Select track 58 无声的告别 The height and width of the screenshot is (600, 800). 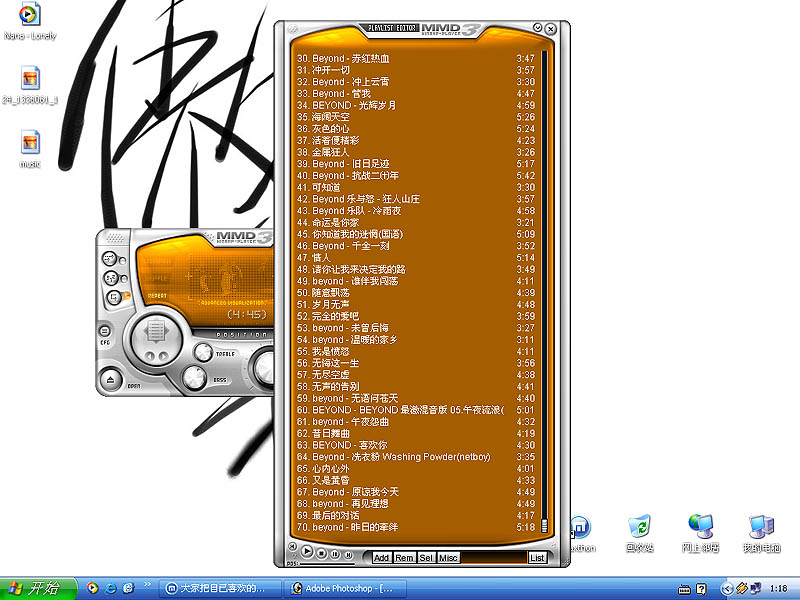click(416, 387)
